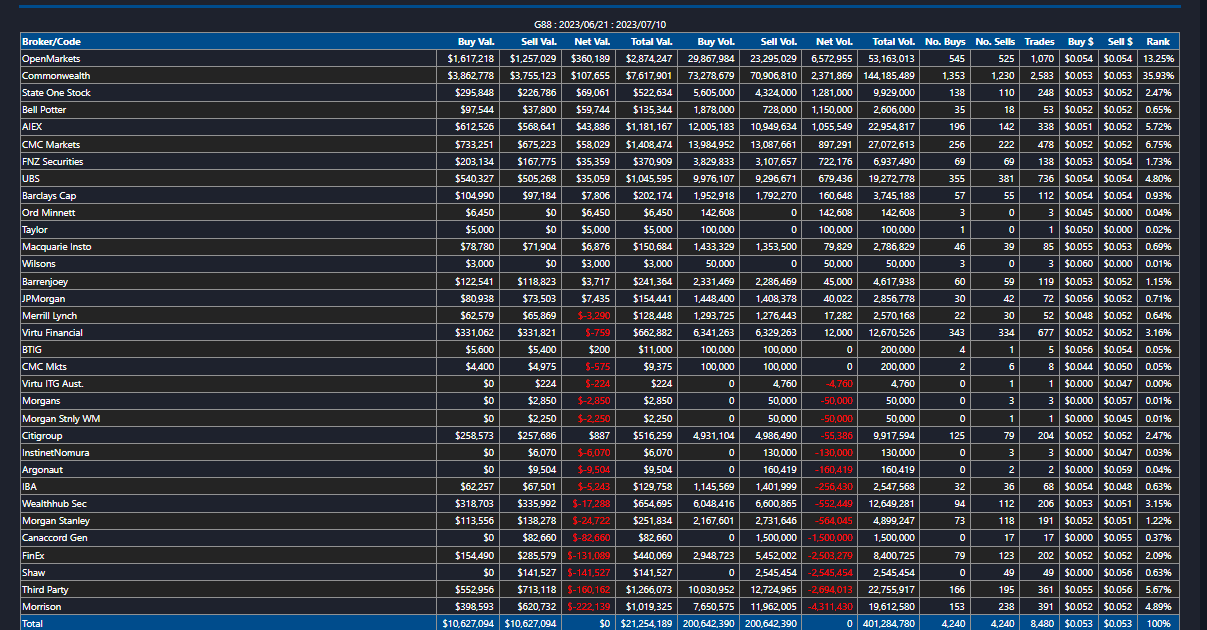The height and width of the screenshot is (630, 1207).
Task: Select the Merrill Lynch broker
Action: point(49,316)
